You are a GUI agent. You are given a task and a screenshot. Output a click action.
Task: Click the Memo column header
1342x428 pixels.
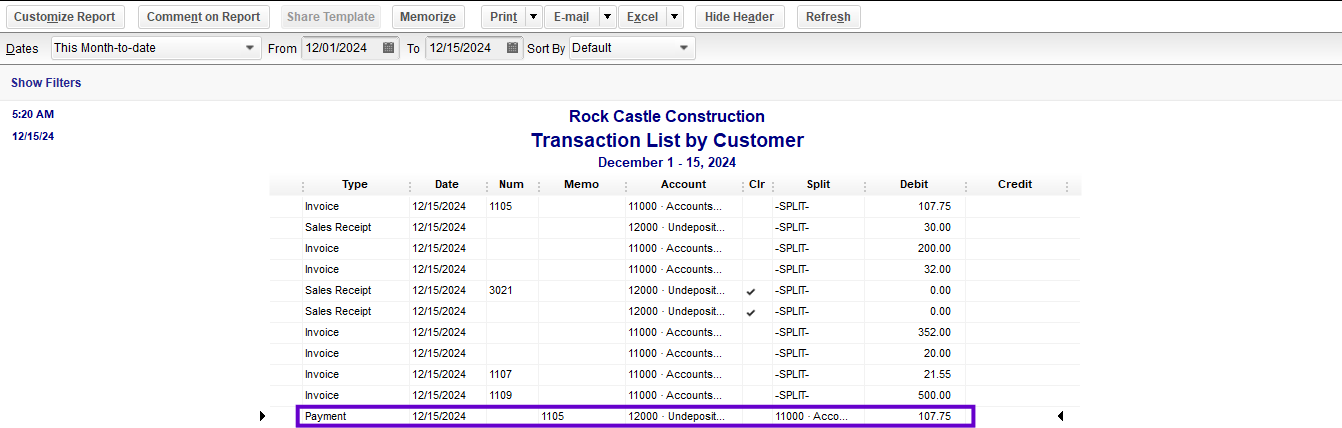click(581, 185)
